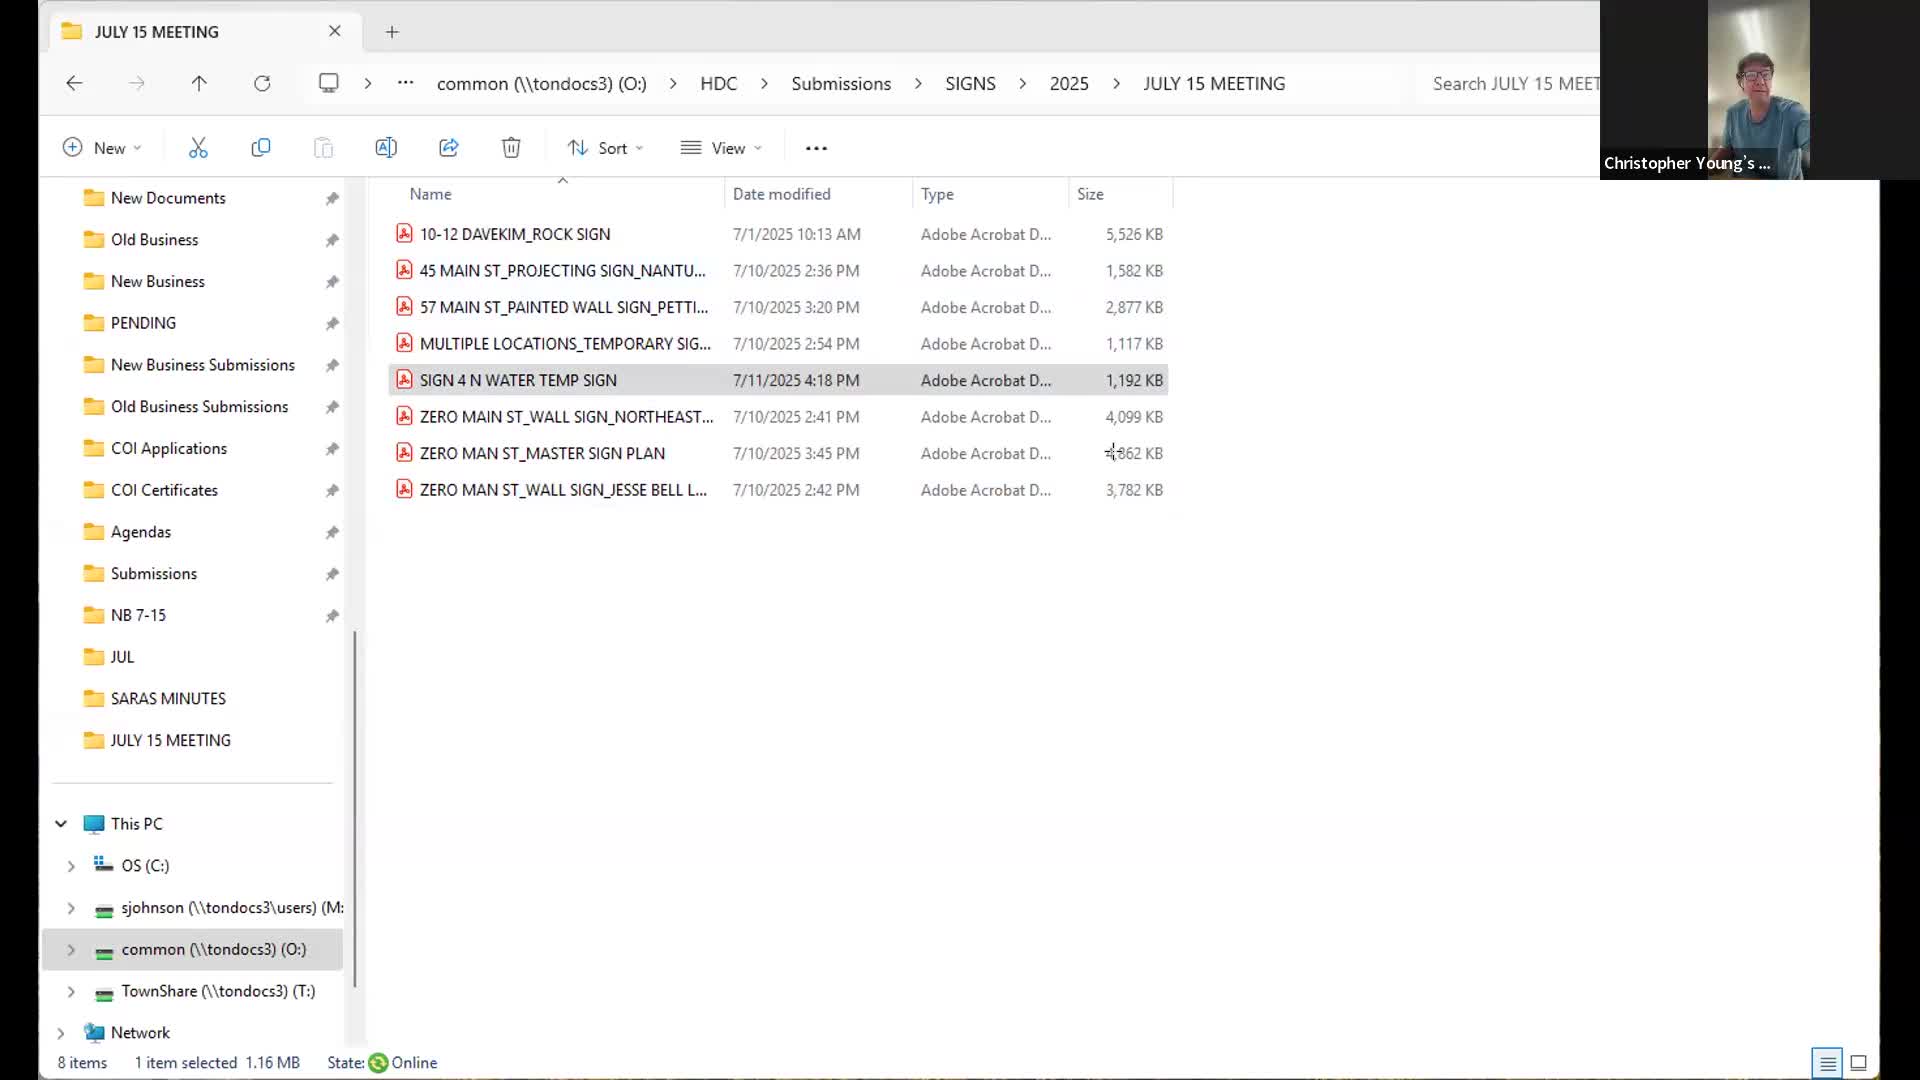Click the Share icon
Image resolution: width=1920 pixels, height=1080 pixels.
pos(448,148)
